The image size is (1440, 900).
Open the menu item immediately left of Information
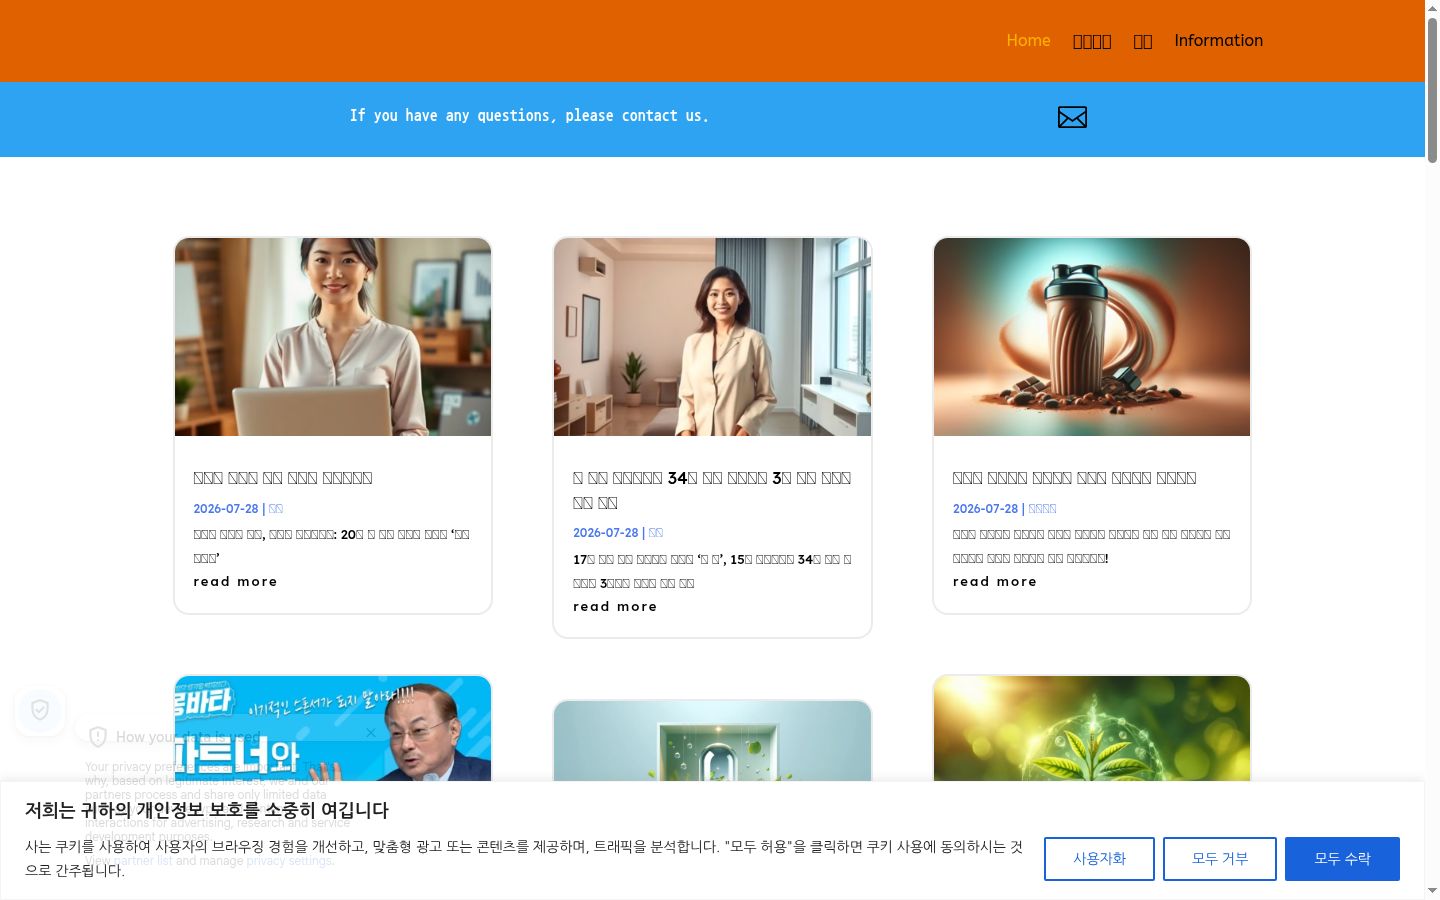pyautogui.click(x=1143, y=41)
